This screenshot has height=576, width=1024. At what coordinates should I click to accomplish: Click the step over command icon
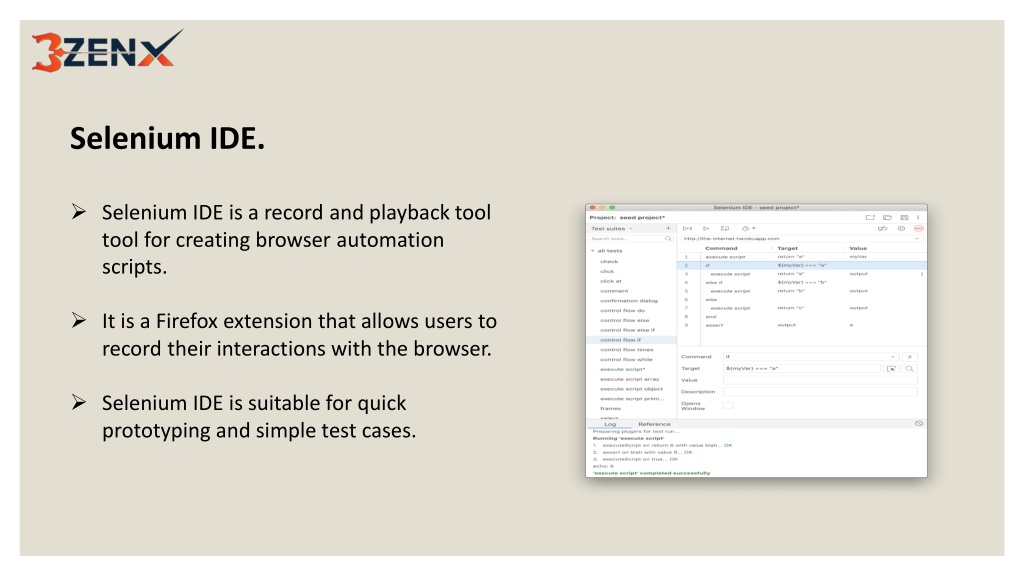tap(724, 229)
